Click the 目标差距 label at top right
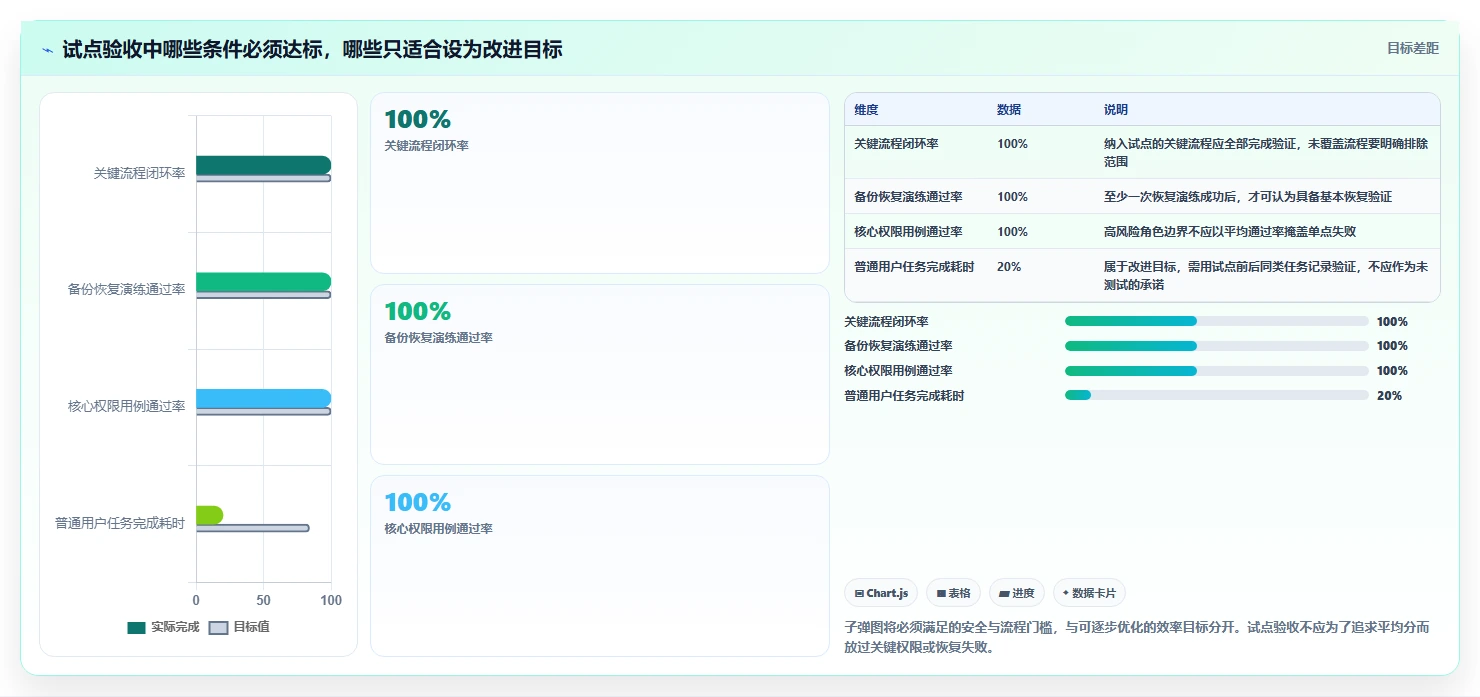The height and width of the screenshot is (697, 1480). point(1412,48)
